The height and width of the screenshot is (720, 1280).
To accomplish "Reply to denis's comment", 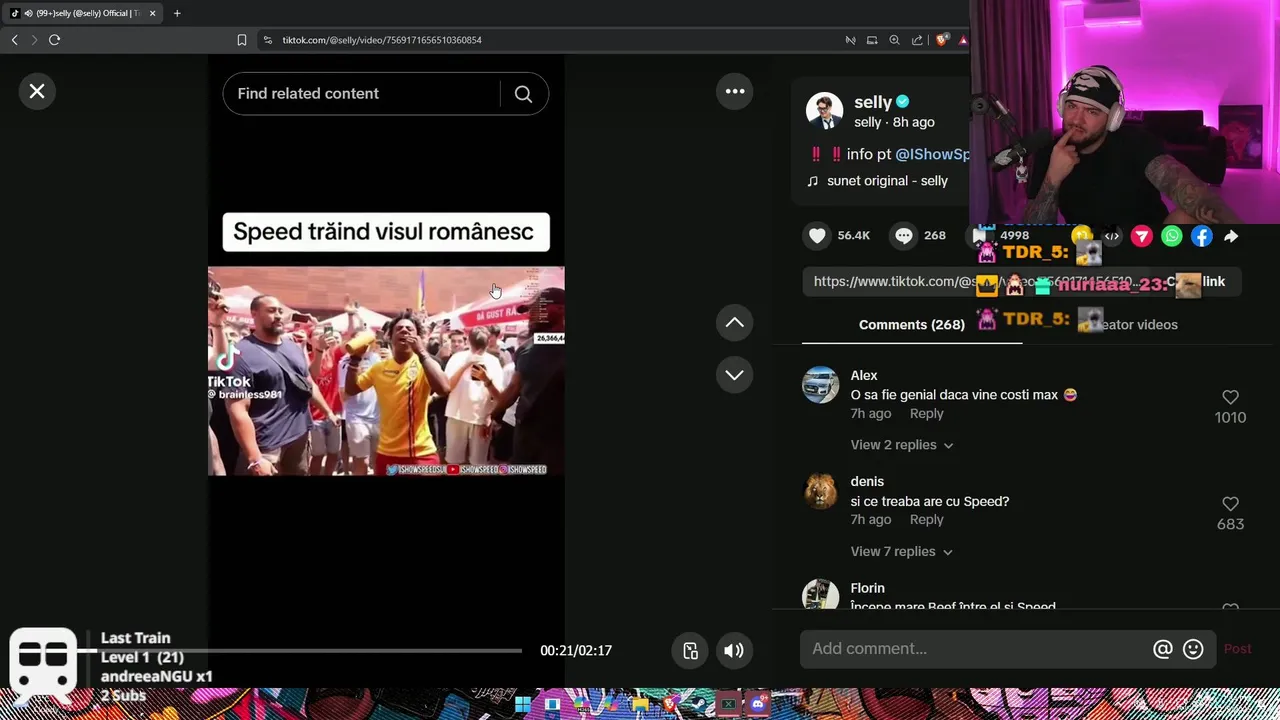I will [926, 520].
